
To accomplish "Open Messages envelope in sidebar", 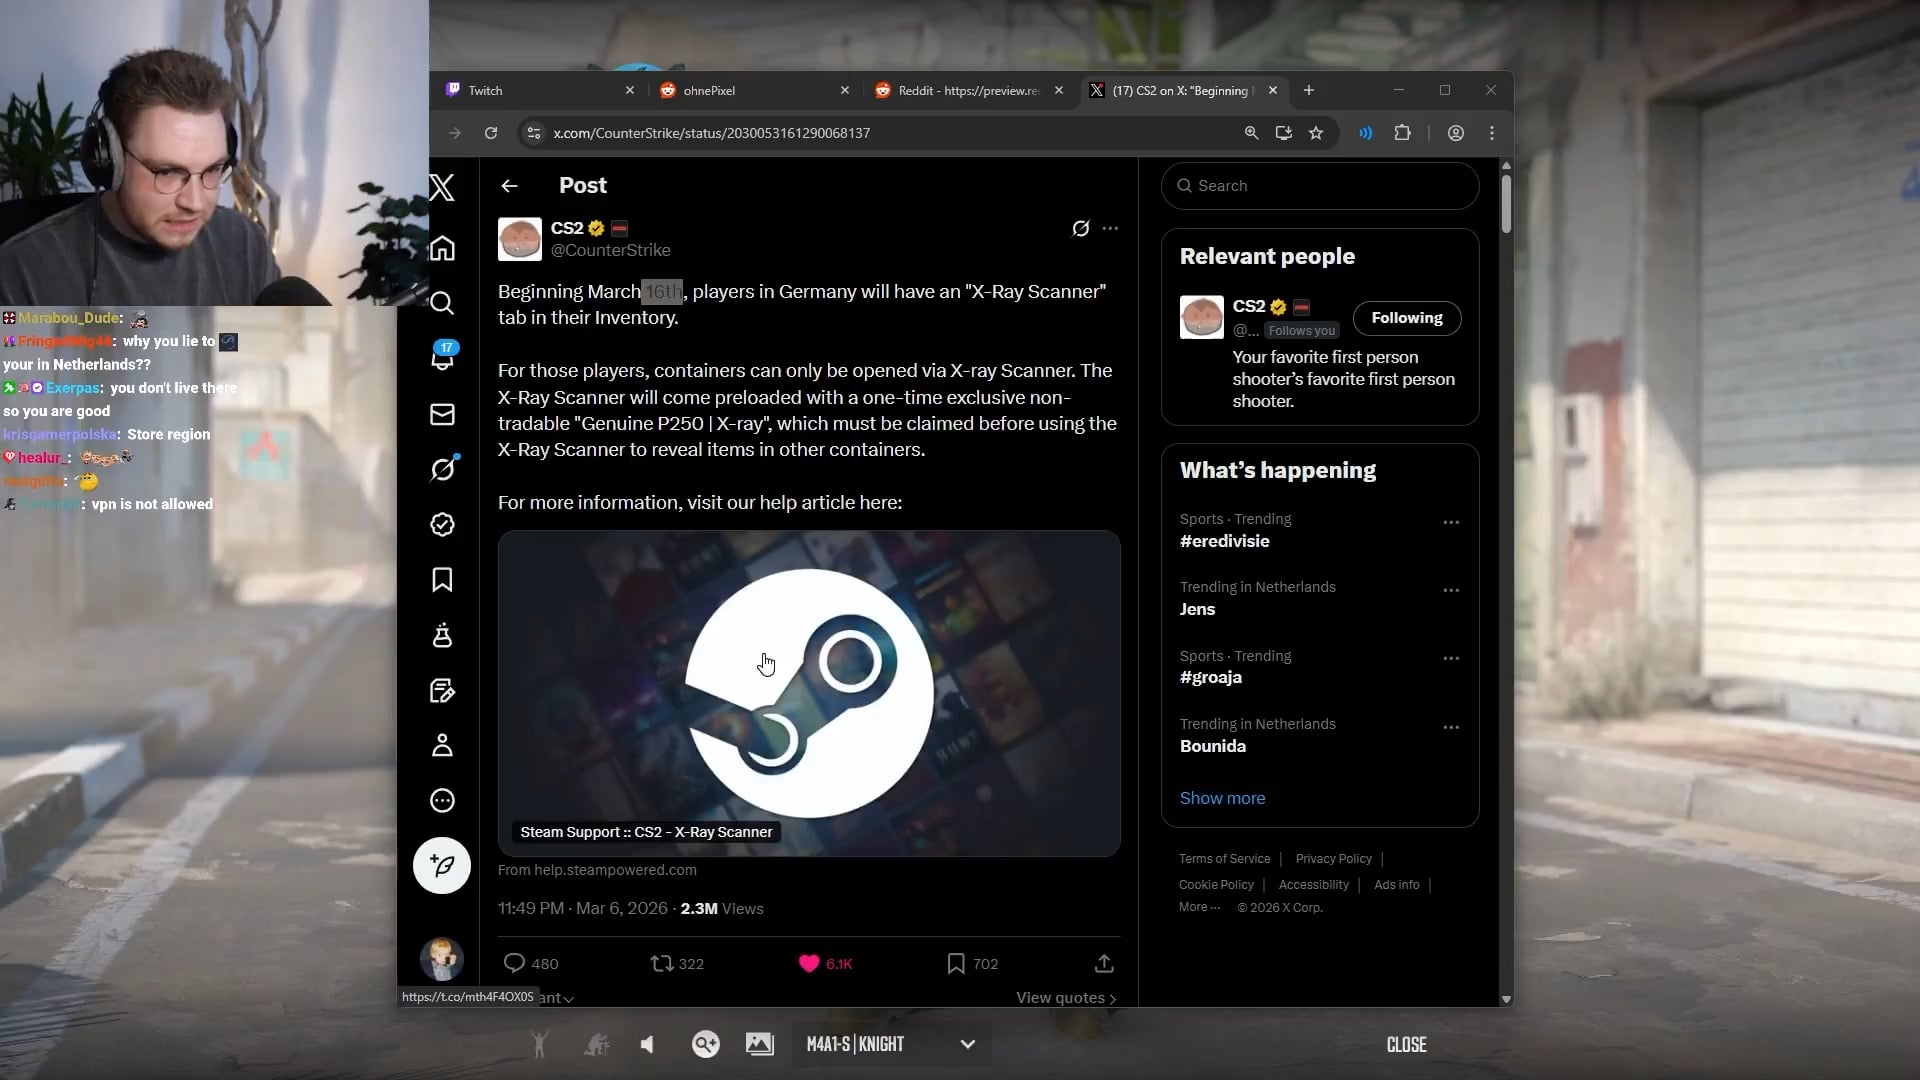I will click(x=442, y=414).
